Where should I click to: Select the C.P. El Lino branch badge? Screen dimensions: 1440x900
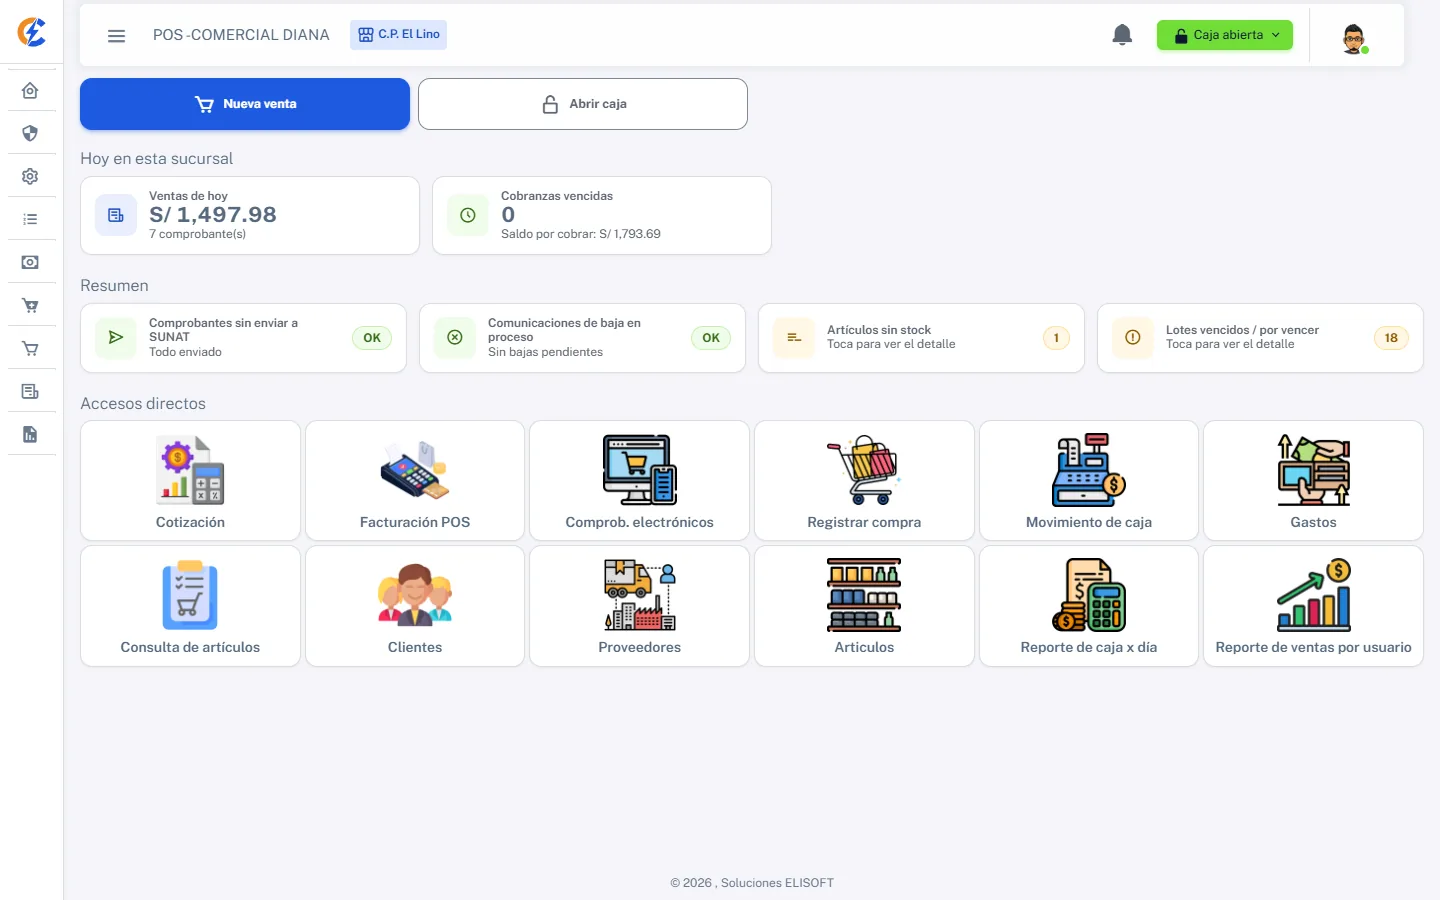(x=398, y=35)
